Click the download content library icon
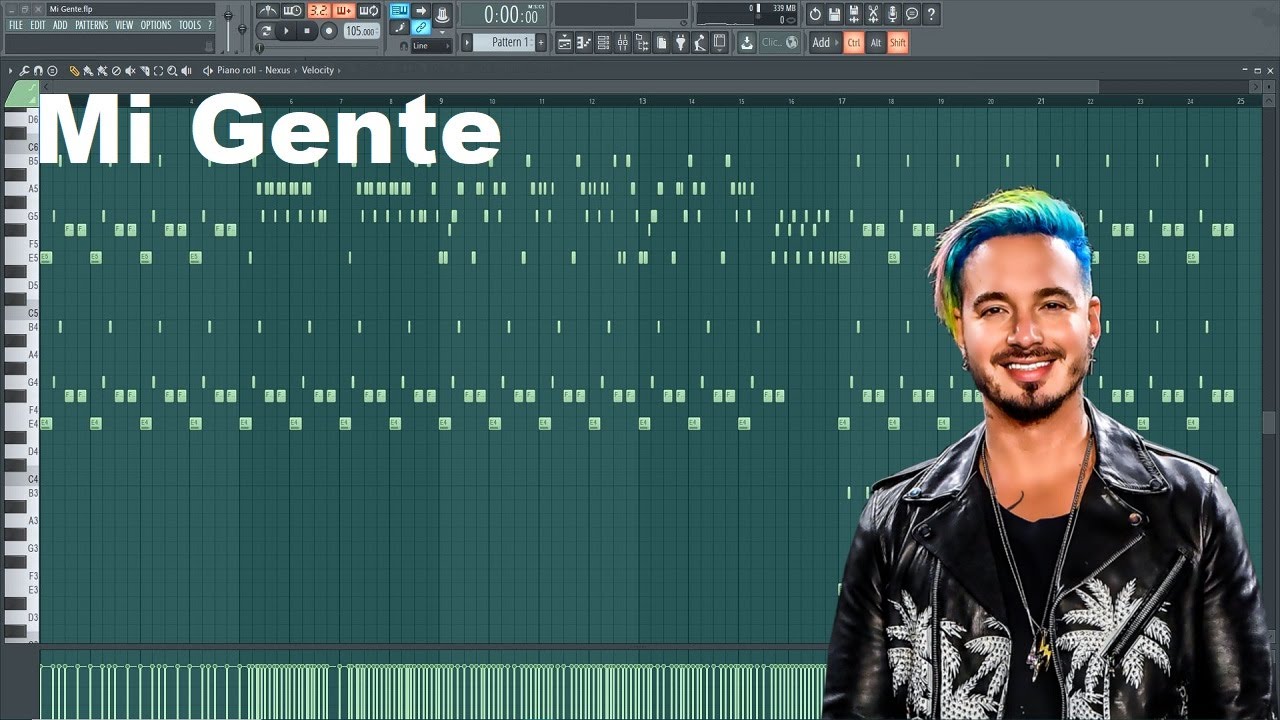This screenshot has height=720, width=1280. click(747, 42)
